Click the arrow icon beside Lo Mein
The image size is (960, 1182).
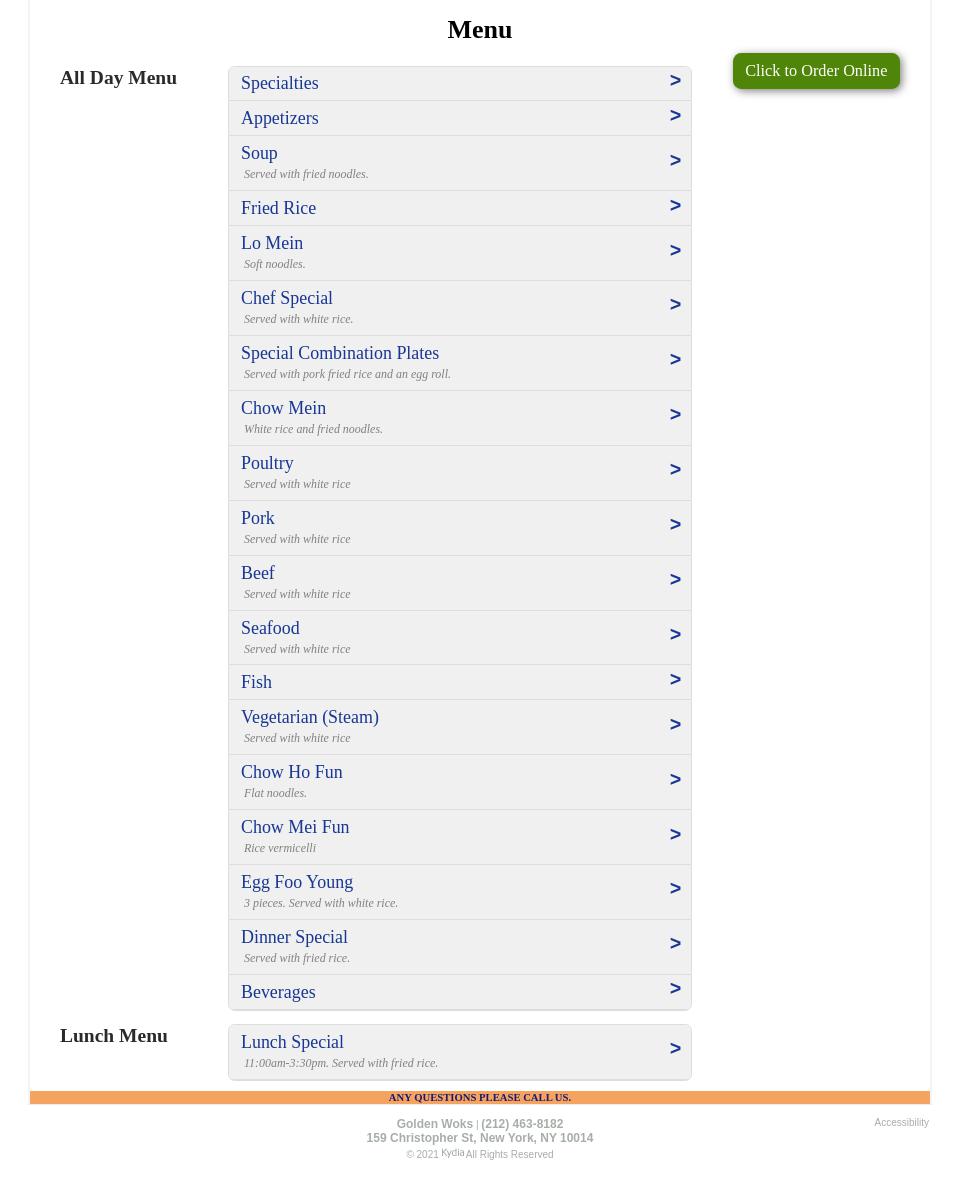[674, 251]
